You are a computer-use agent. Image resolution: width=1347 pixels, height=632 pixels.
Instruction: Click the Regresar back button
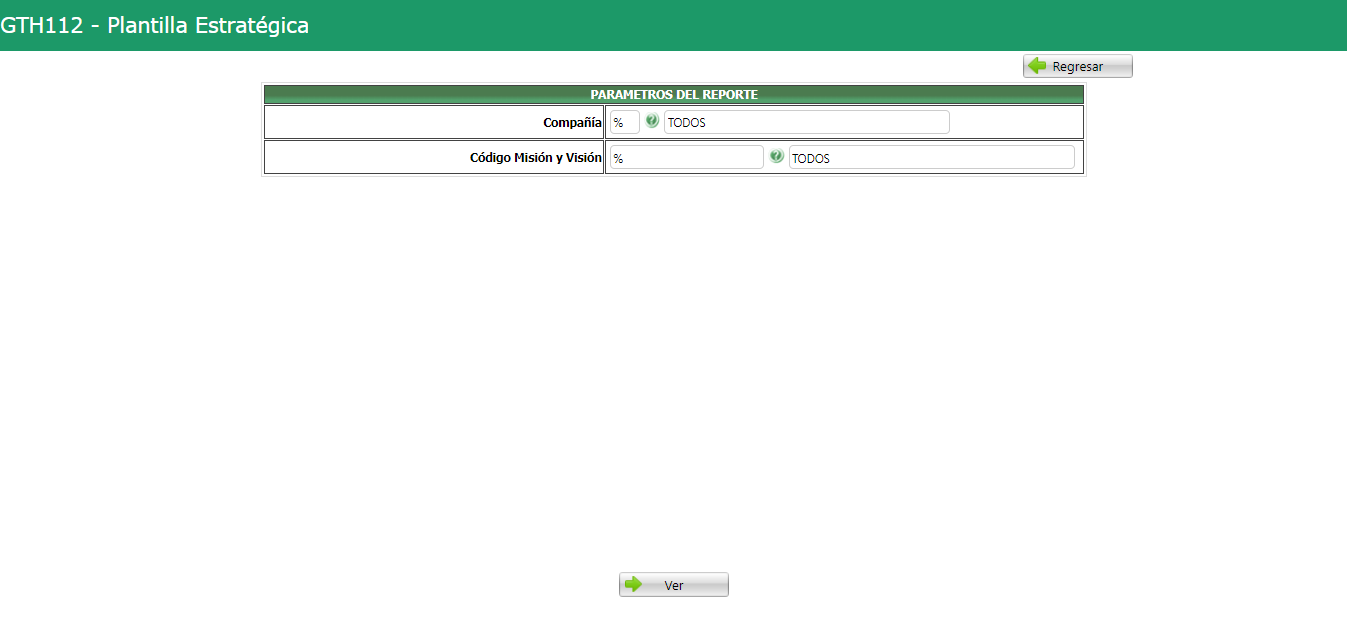click(x=1077, y=66)
